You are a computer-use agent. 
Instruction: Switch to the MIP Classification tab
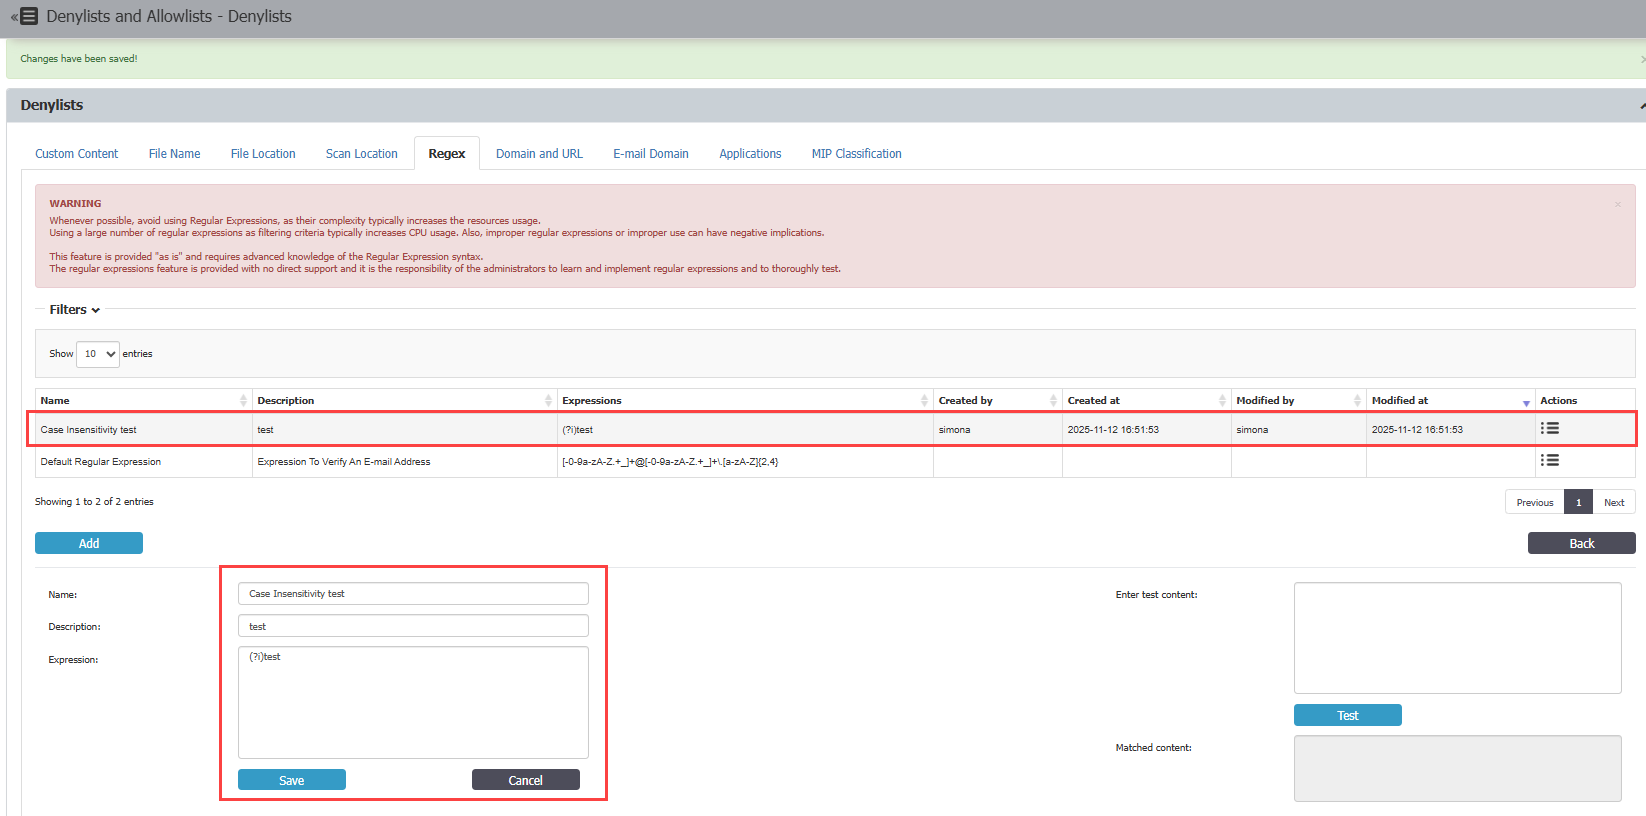click(x=856, y=154)
